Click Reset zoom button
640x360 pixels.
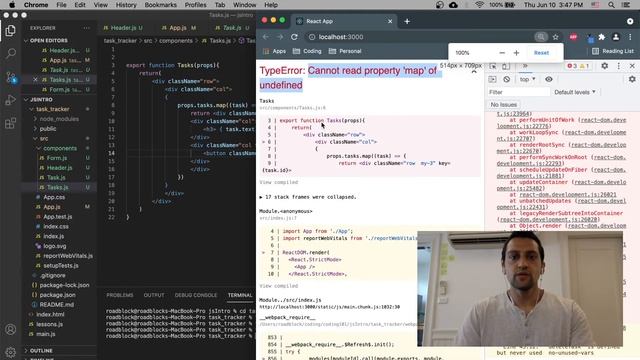541,53
